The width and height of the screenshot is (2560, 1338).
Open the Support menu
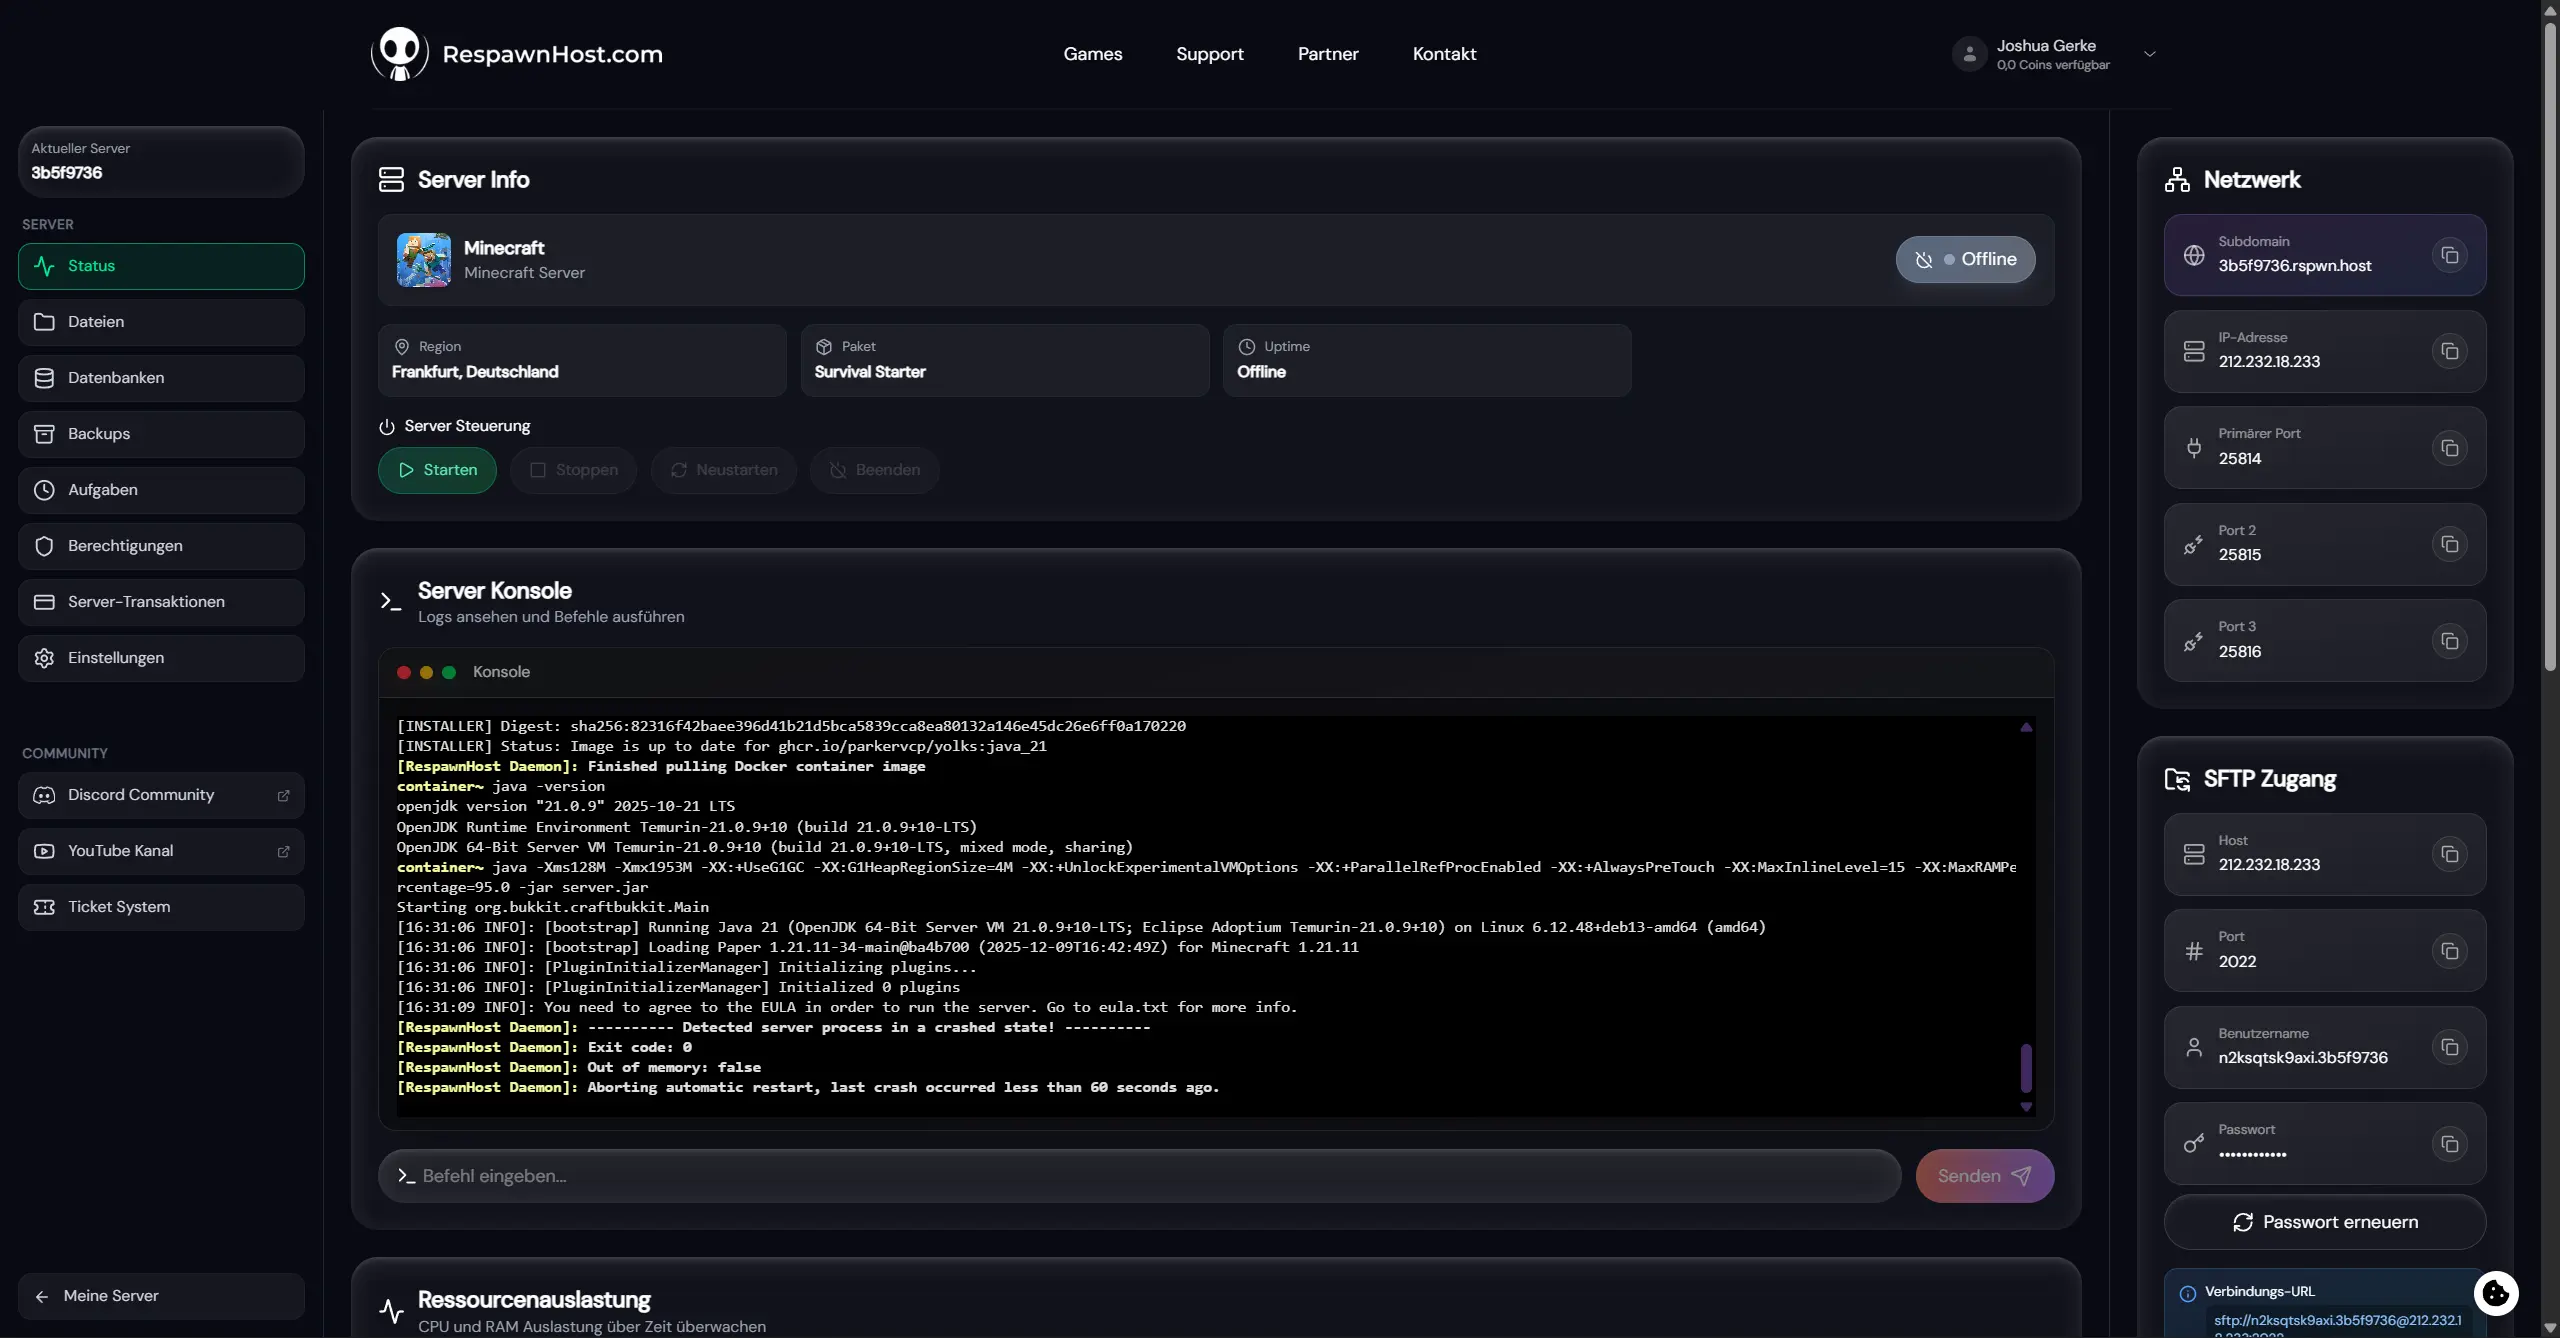click(1209, 54)
